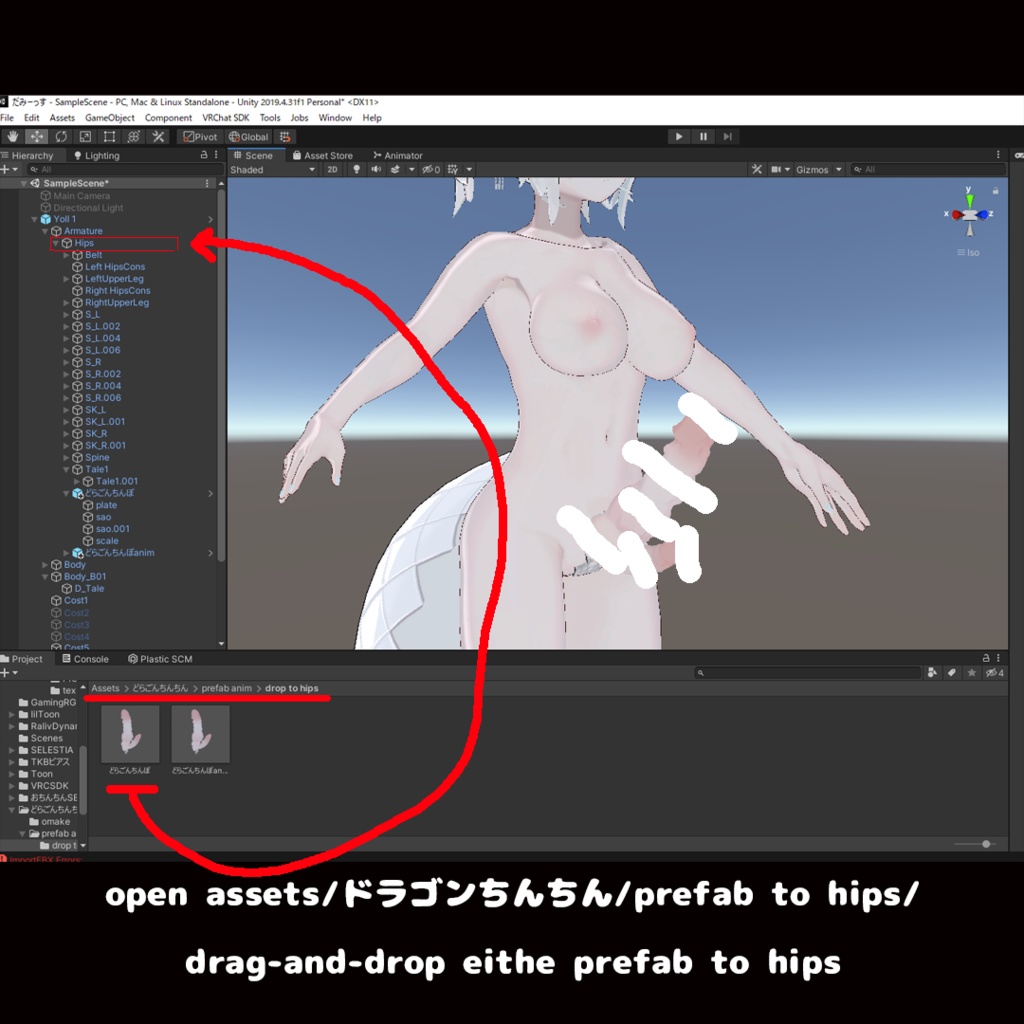Open the Gizmos dropdown

tap(818, 170)
